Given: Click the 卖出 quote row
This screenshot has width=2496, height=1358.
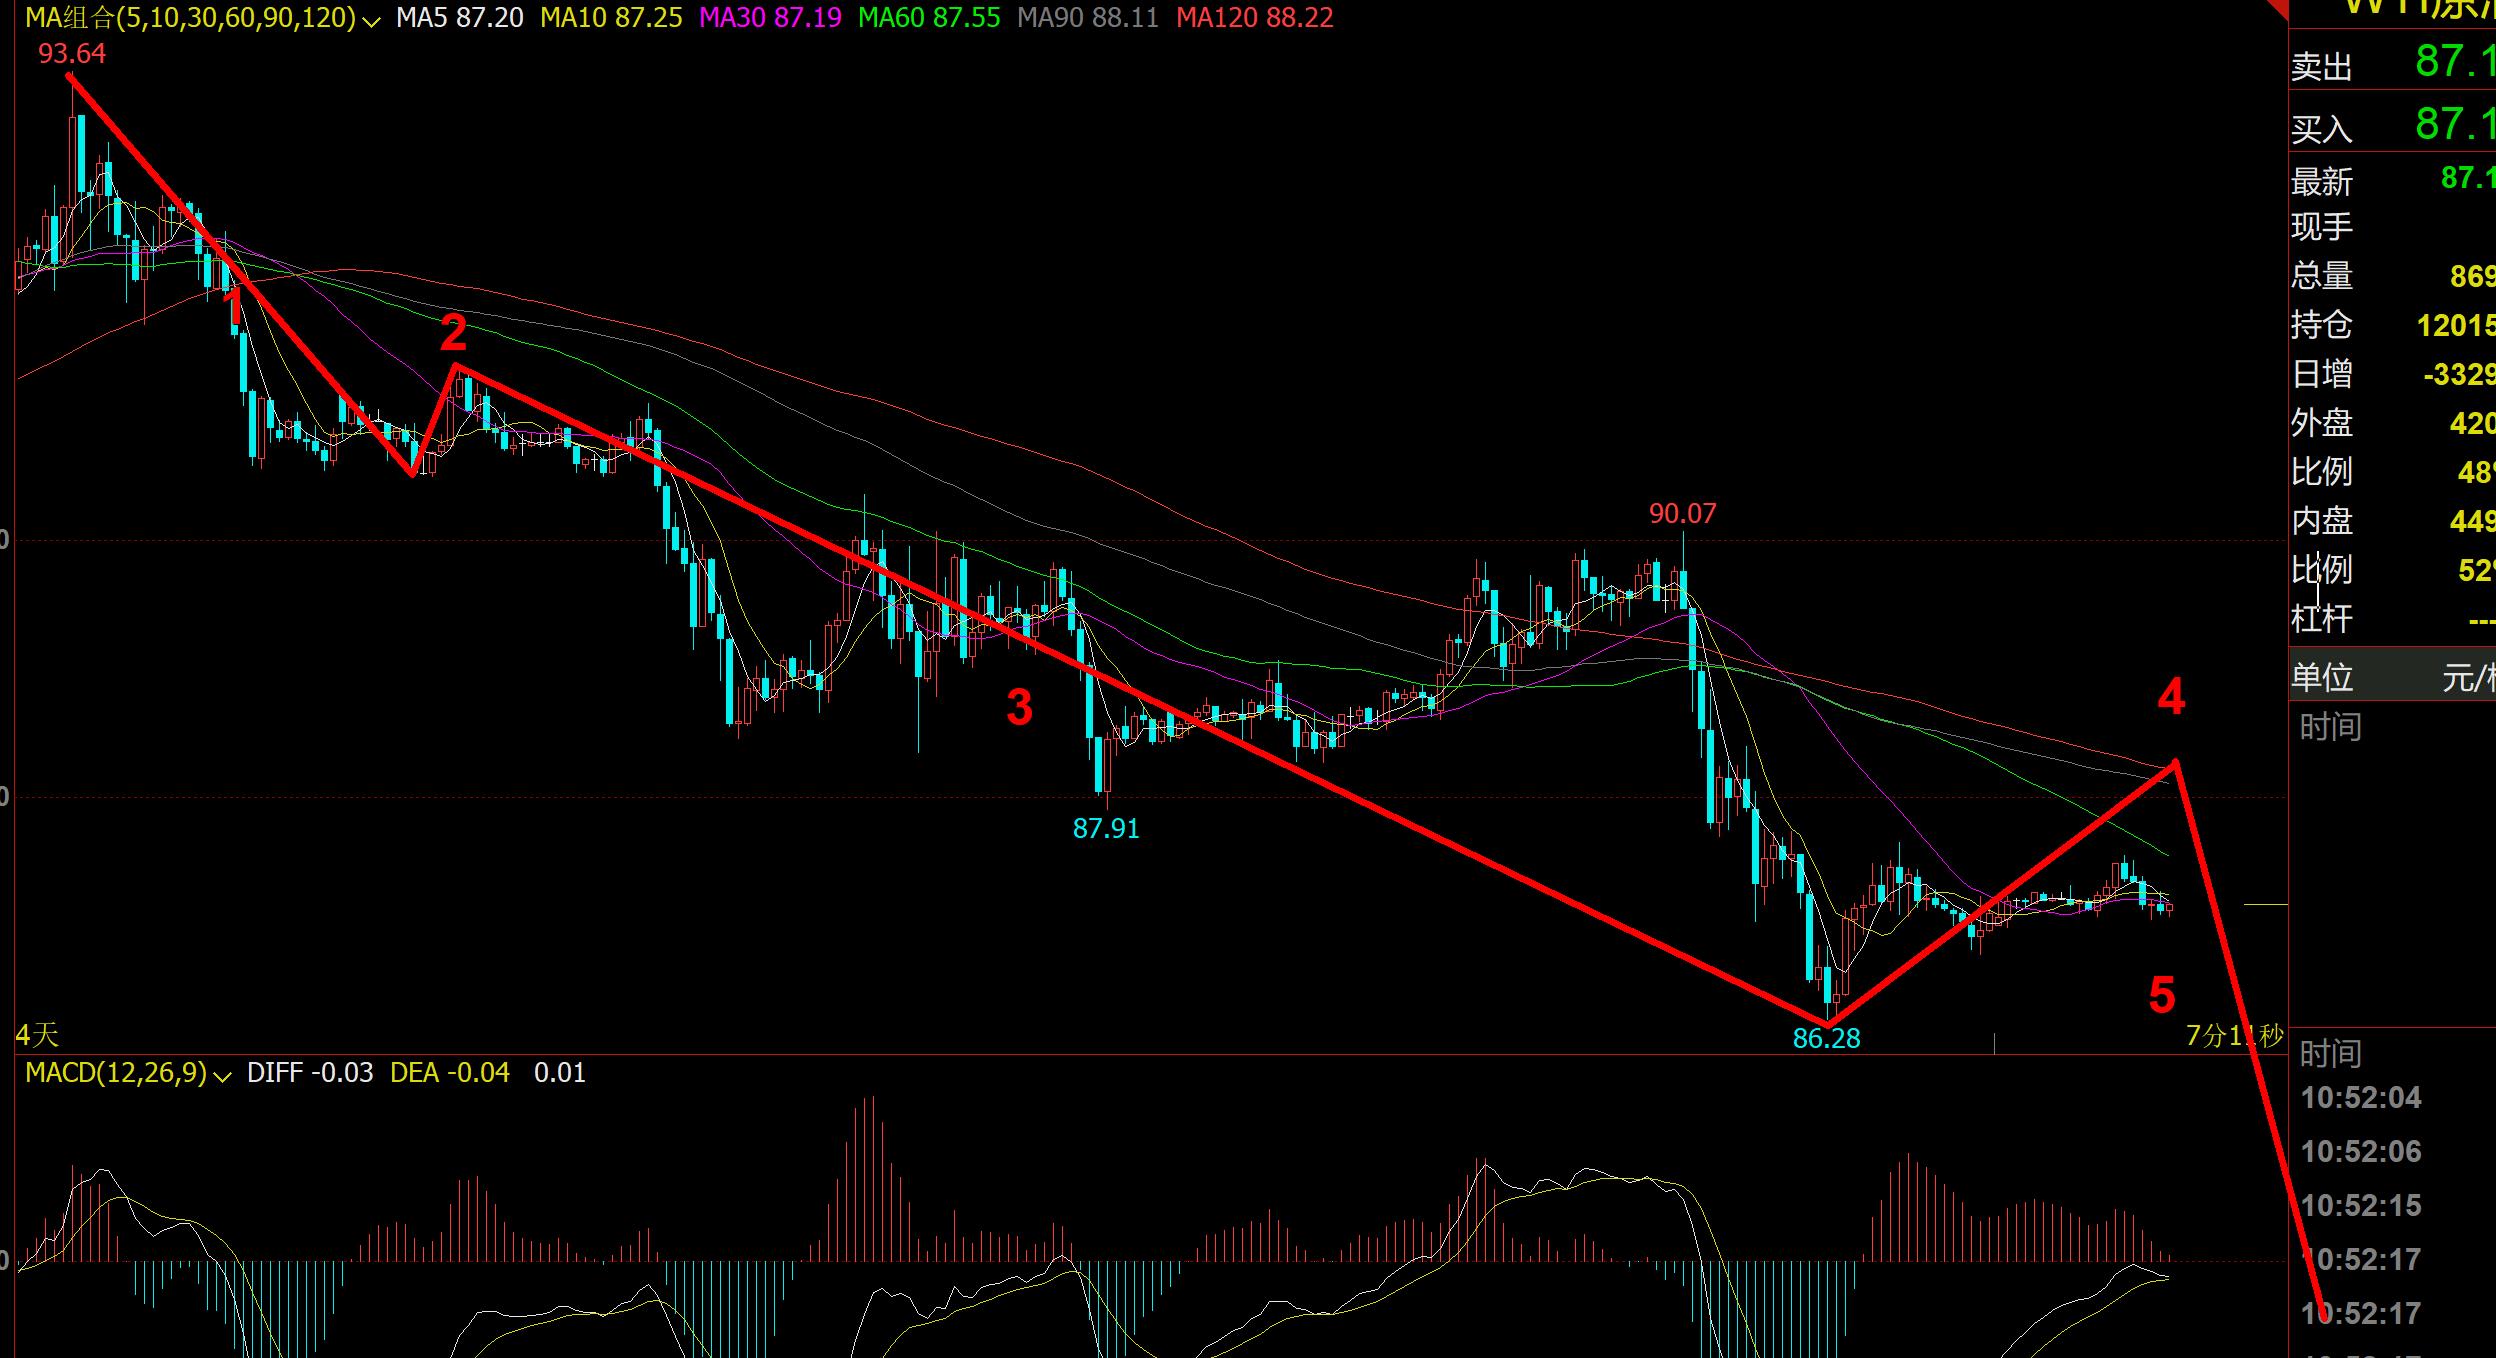Looking at the screenshot, I should (2392, 64).
